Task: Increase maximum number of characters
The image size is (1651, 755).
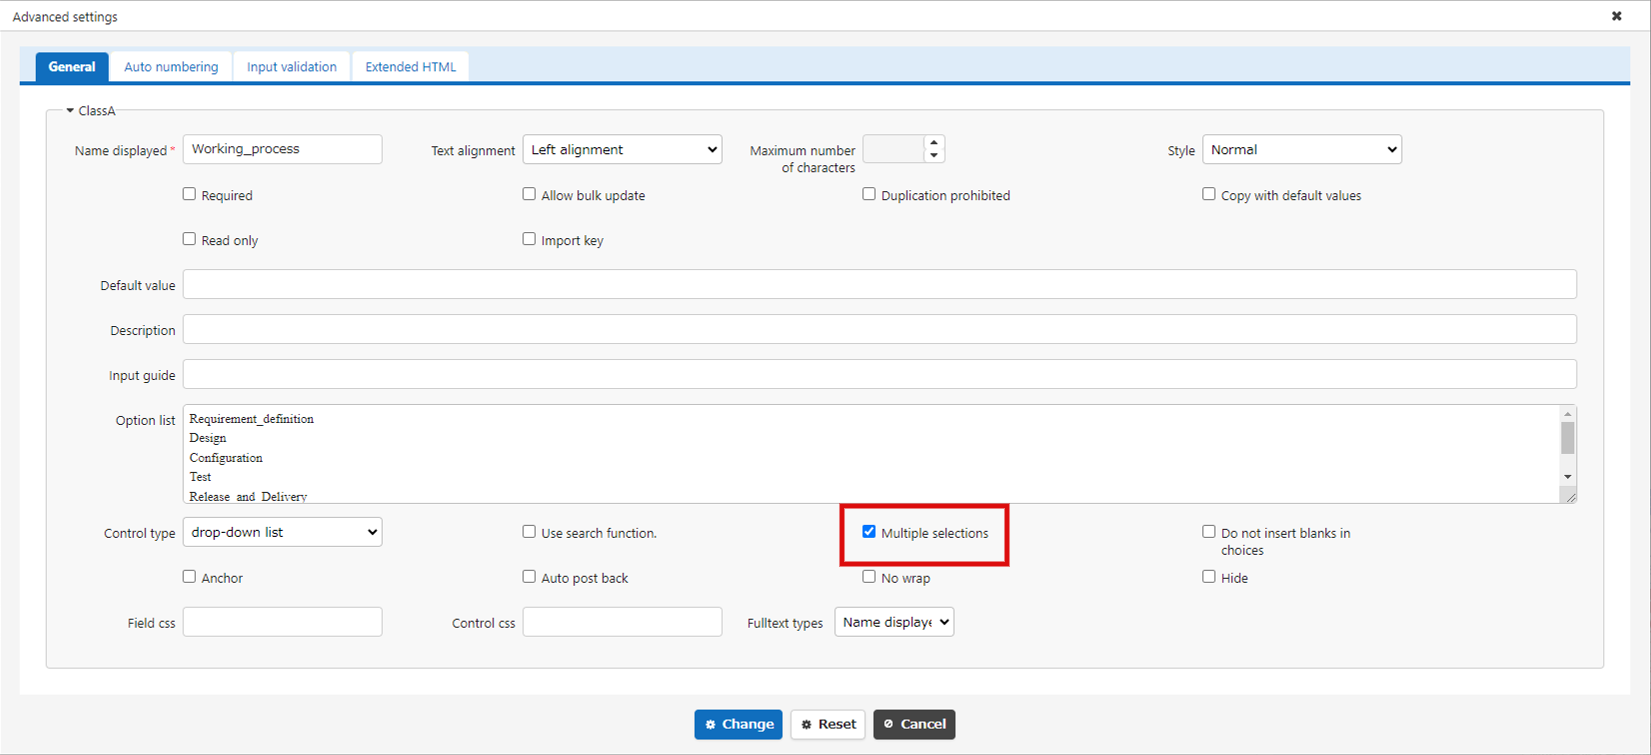Action: 934,143
